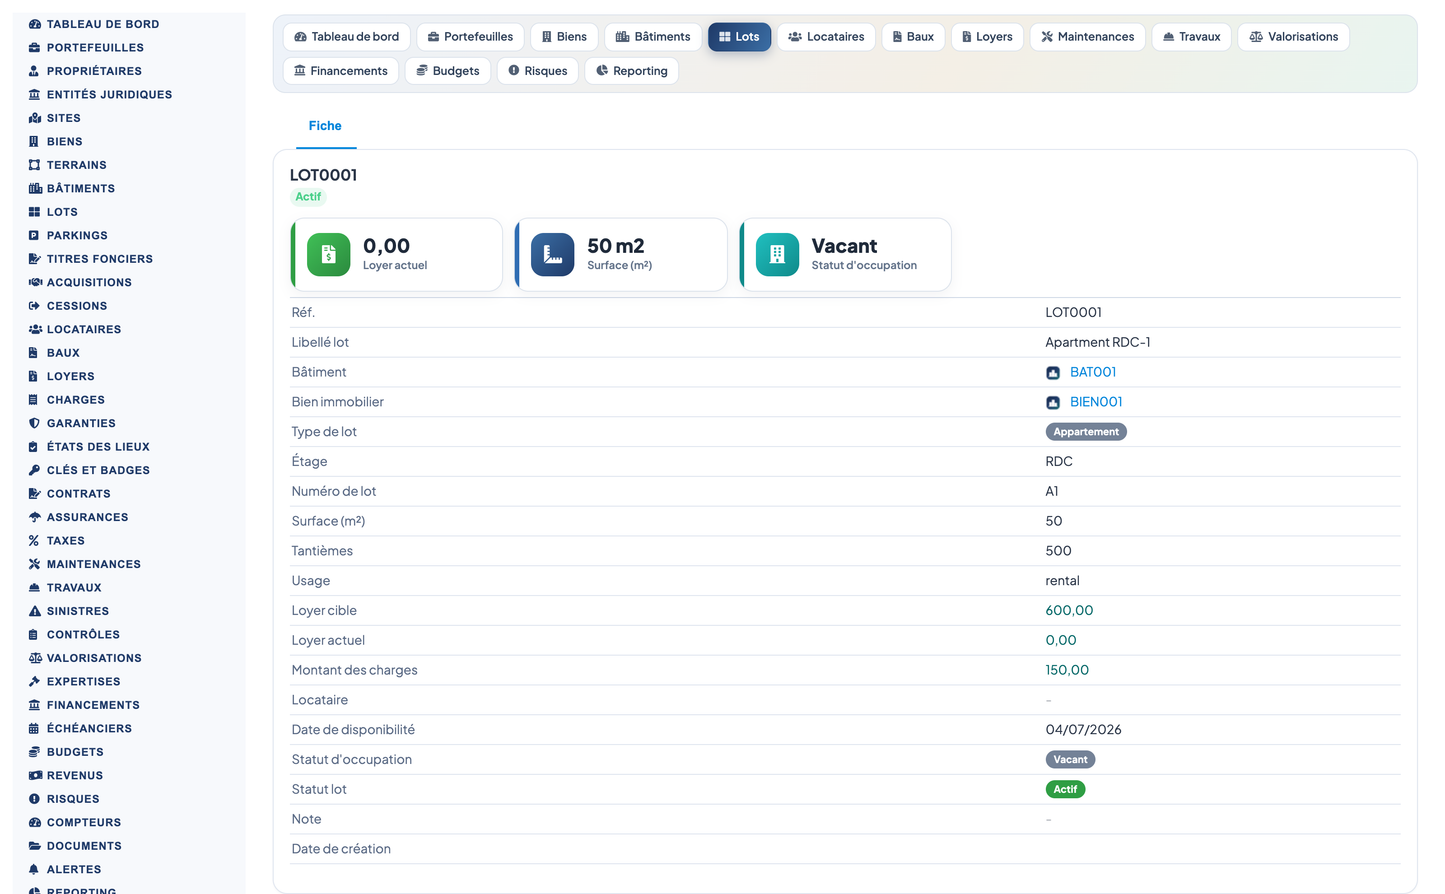Open Locataires top navigation tab
The width and height of the screenshot is (1445, 894).
point(826,37)
